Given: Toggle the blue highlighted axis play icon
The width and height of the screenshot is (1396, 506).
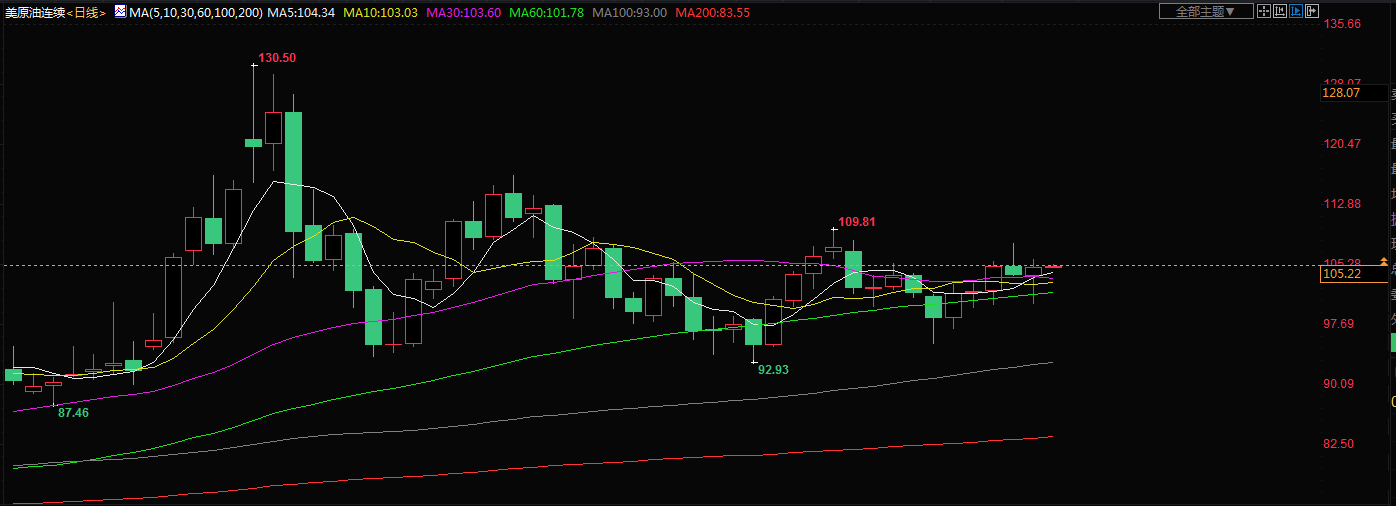Looking at the screenshot, I should click(x=1296, y=11).
